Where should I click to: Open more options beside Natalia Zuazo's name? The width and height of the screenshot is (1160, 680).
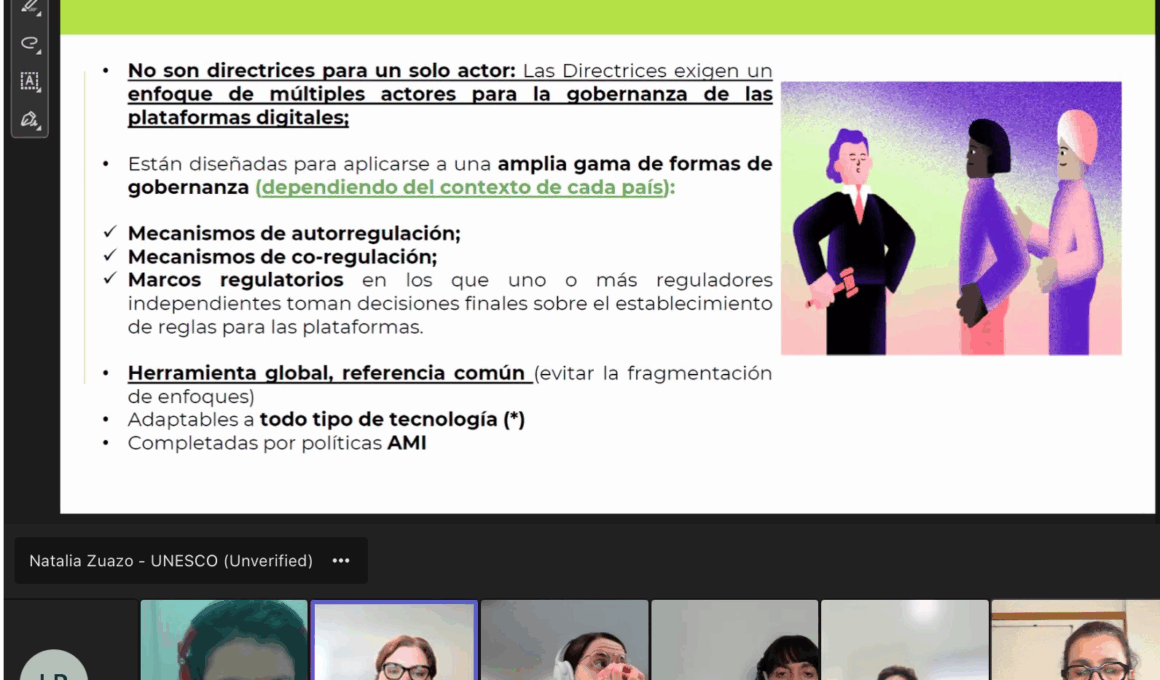pyautogui.click(x=341, y=561)
